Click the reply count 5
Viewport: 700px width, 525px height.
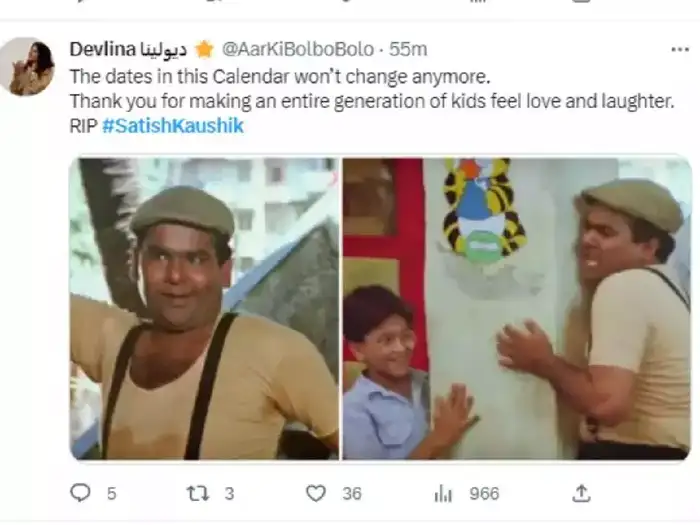point(111,493)
